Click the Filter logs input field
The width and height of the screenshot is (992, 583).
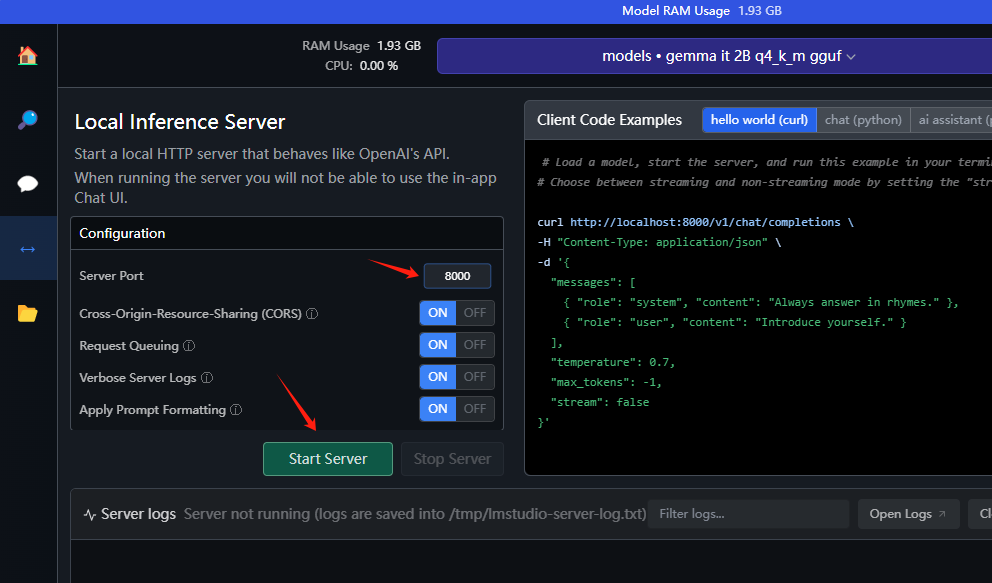click(748, 514)
